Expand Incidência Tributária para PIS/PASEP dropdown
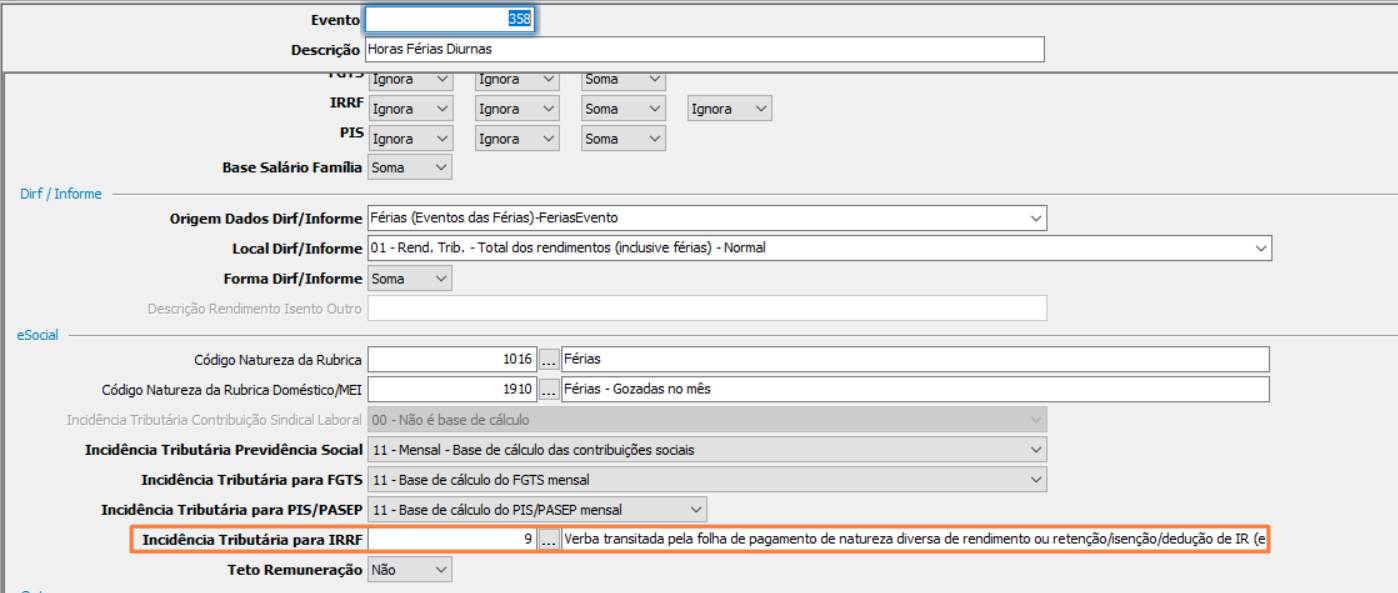Screen dimensions: 1398x593 (537, 510)
